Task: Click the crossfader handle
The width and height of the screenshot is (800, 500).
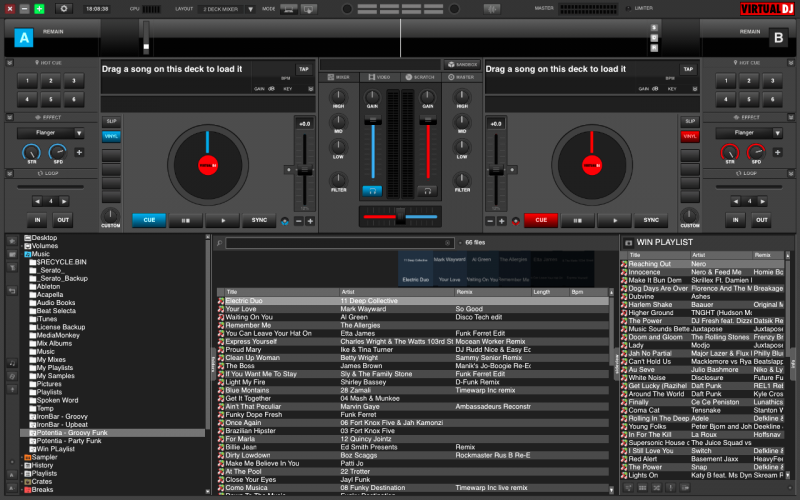Action: [401, 216]
